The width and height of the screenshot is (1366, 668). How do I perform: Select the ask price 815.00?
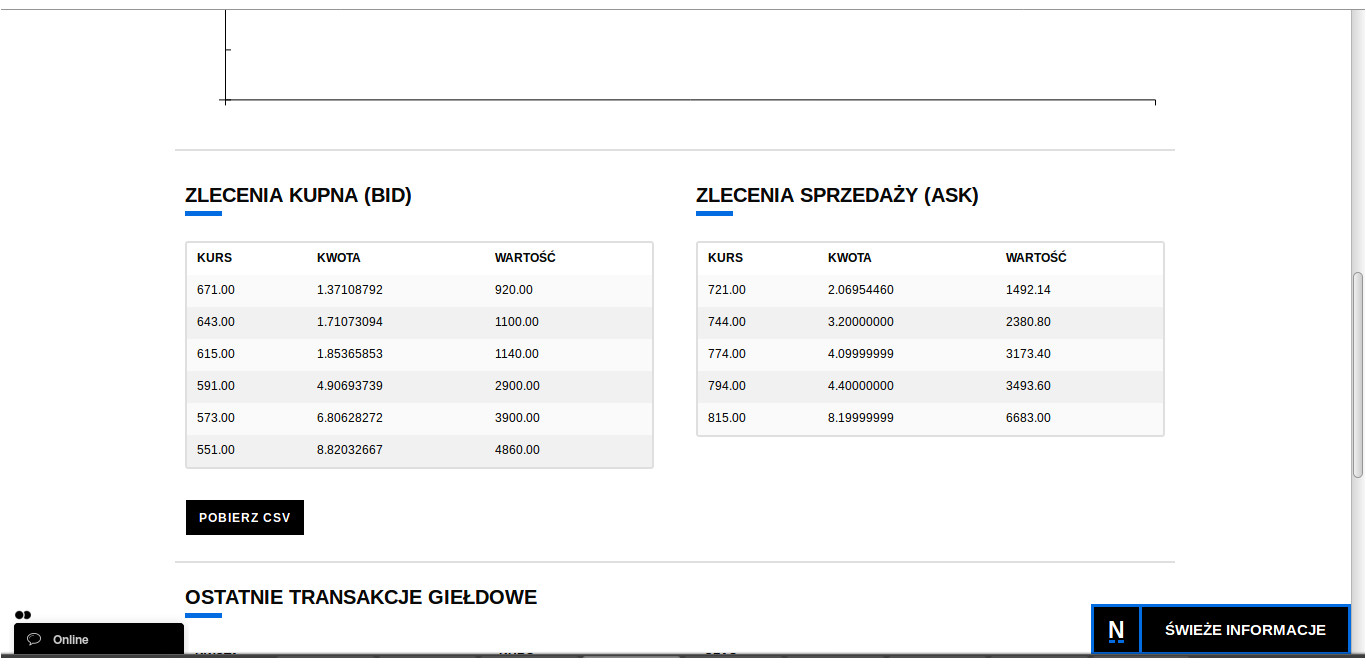727,418
